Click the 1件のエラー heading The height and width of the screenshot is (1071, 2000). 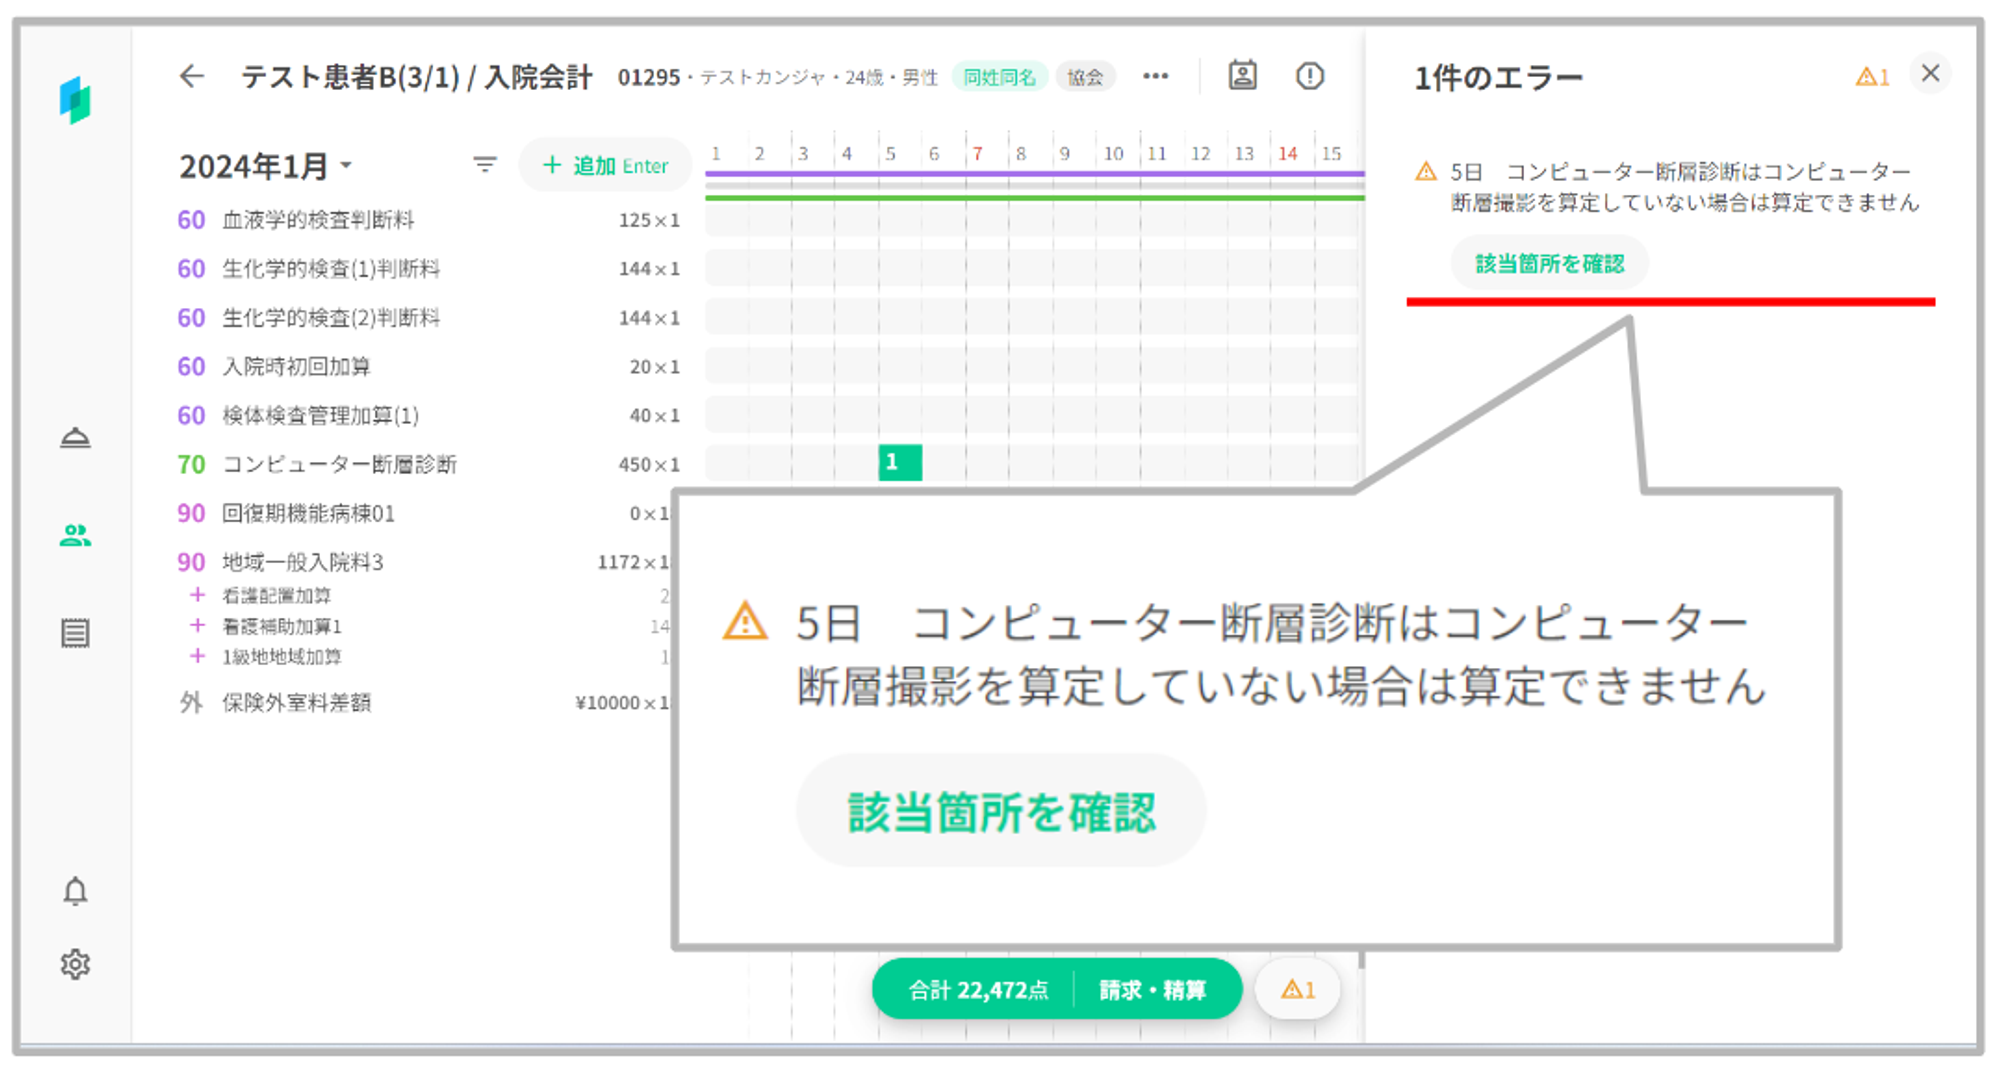tap(1497, 78)
